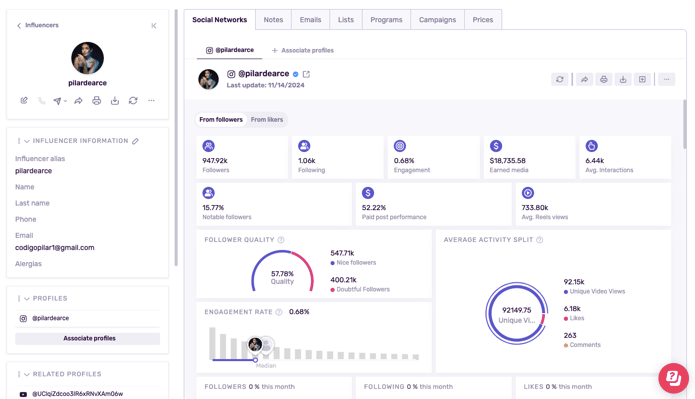Open the Notes tab
Screen dimensions: 695x399
273,20
